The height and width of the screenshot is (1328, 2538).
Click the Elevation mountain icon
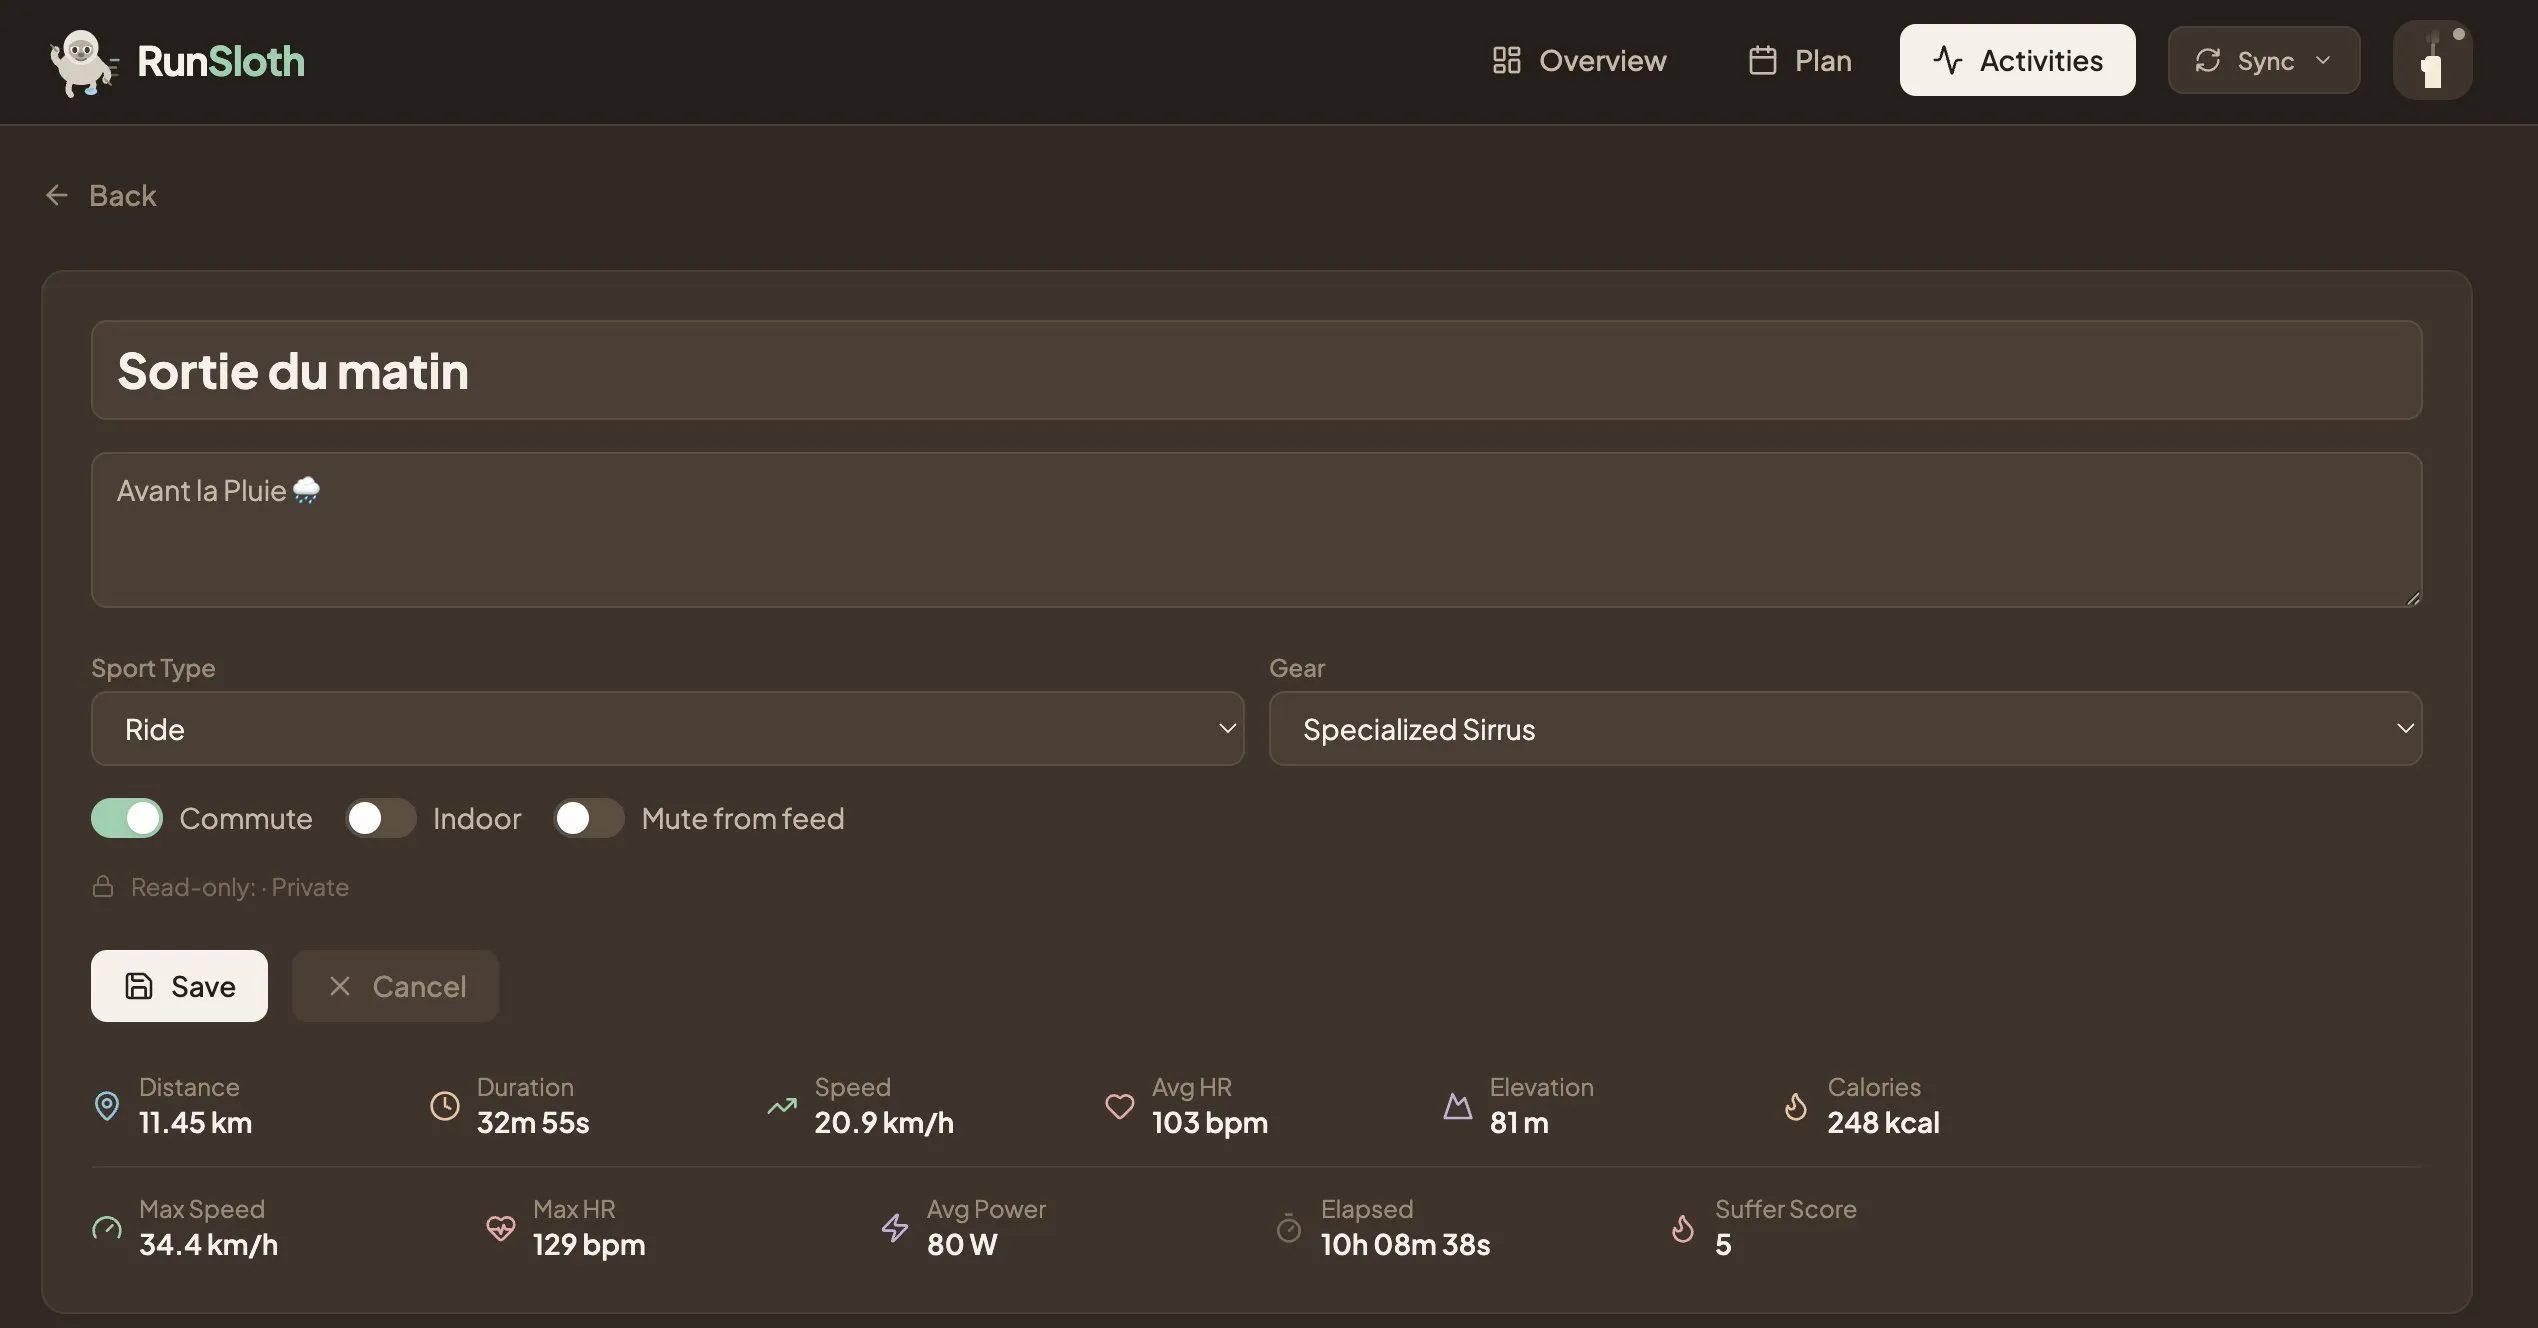[1457, 1105]
